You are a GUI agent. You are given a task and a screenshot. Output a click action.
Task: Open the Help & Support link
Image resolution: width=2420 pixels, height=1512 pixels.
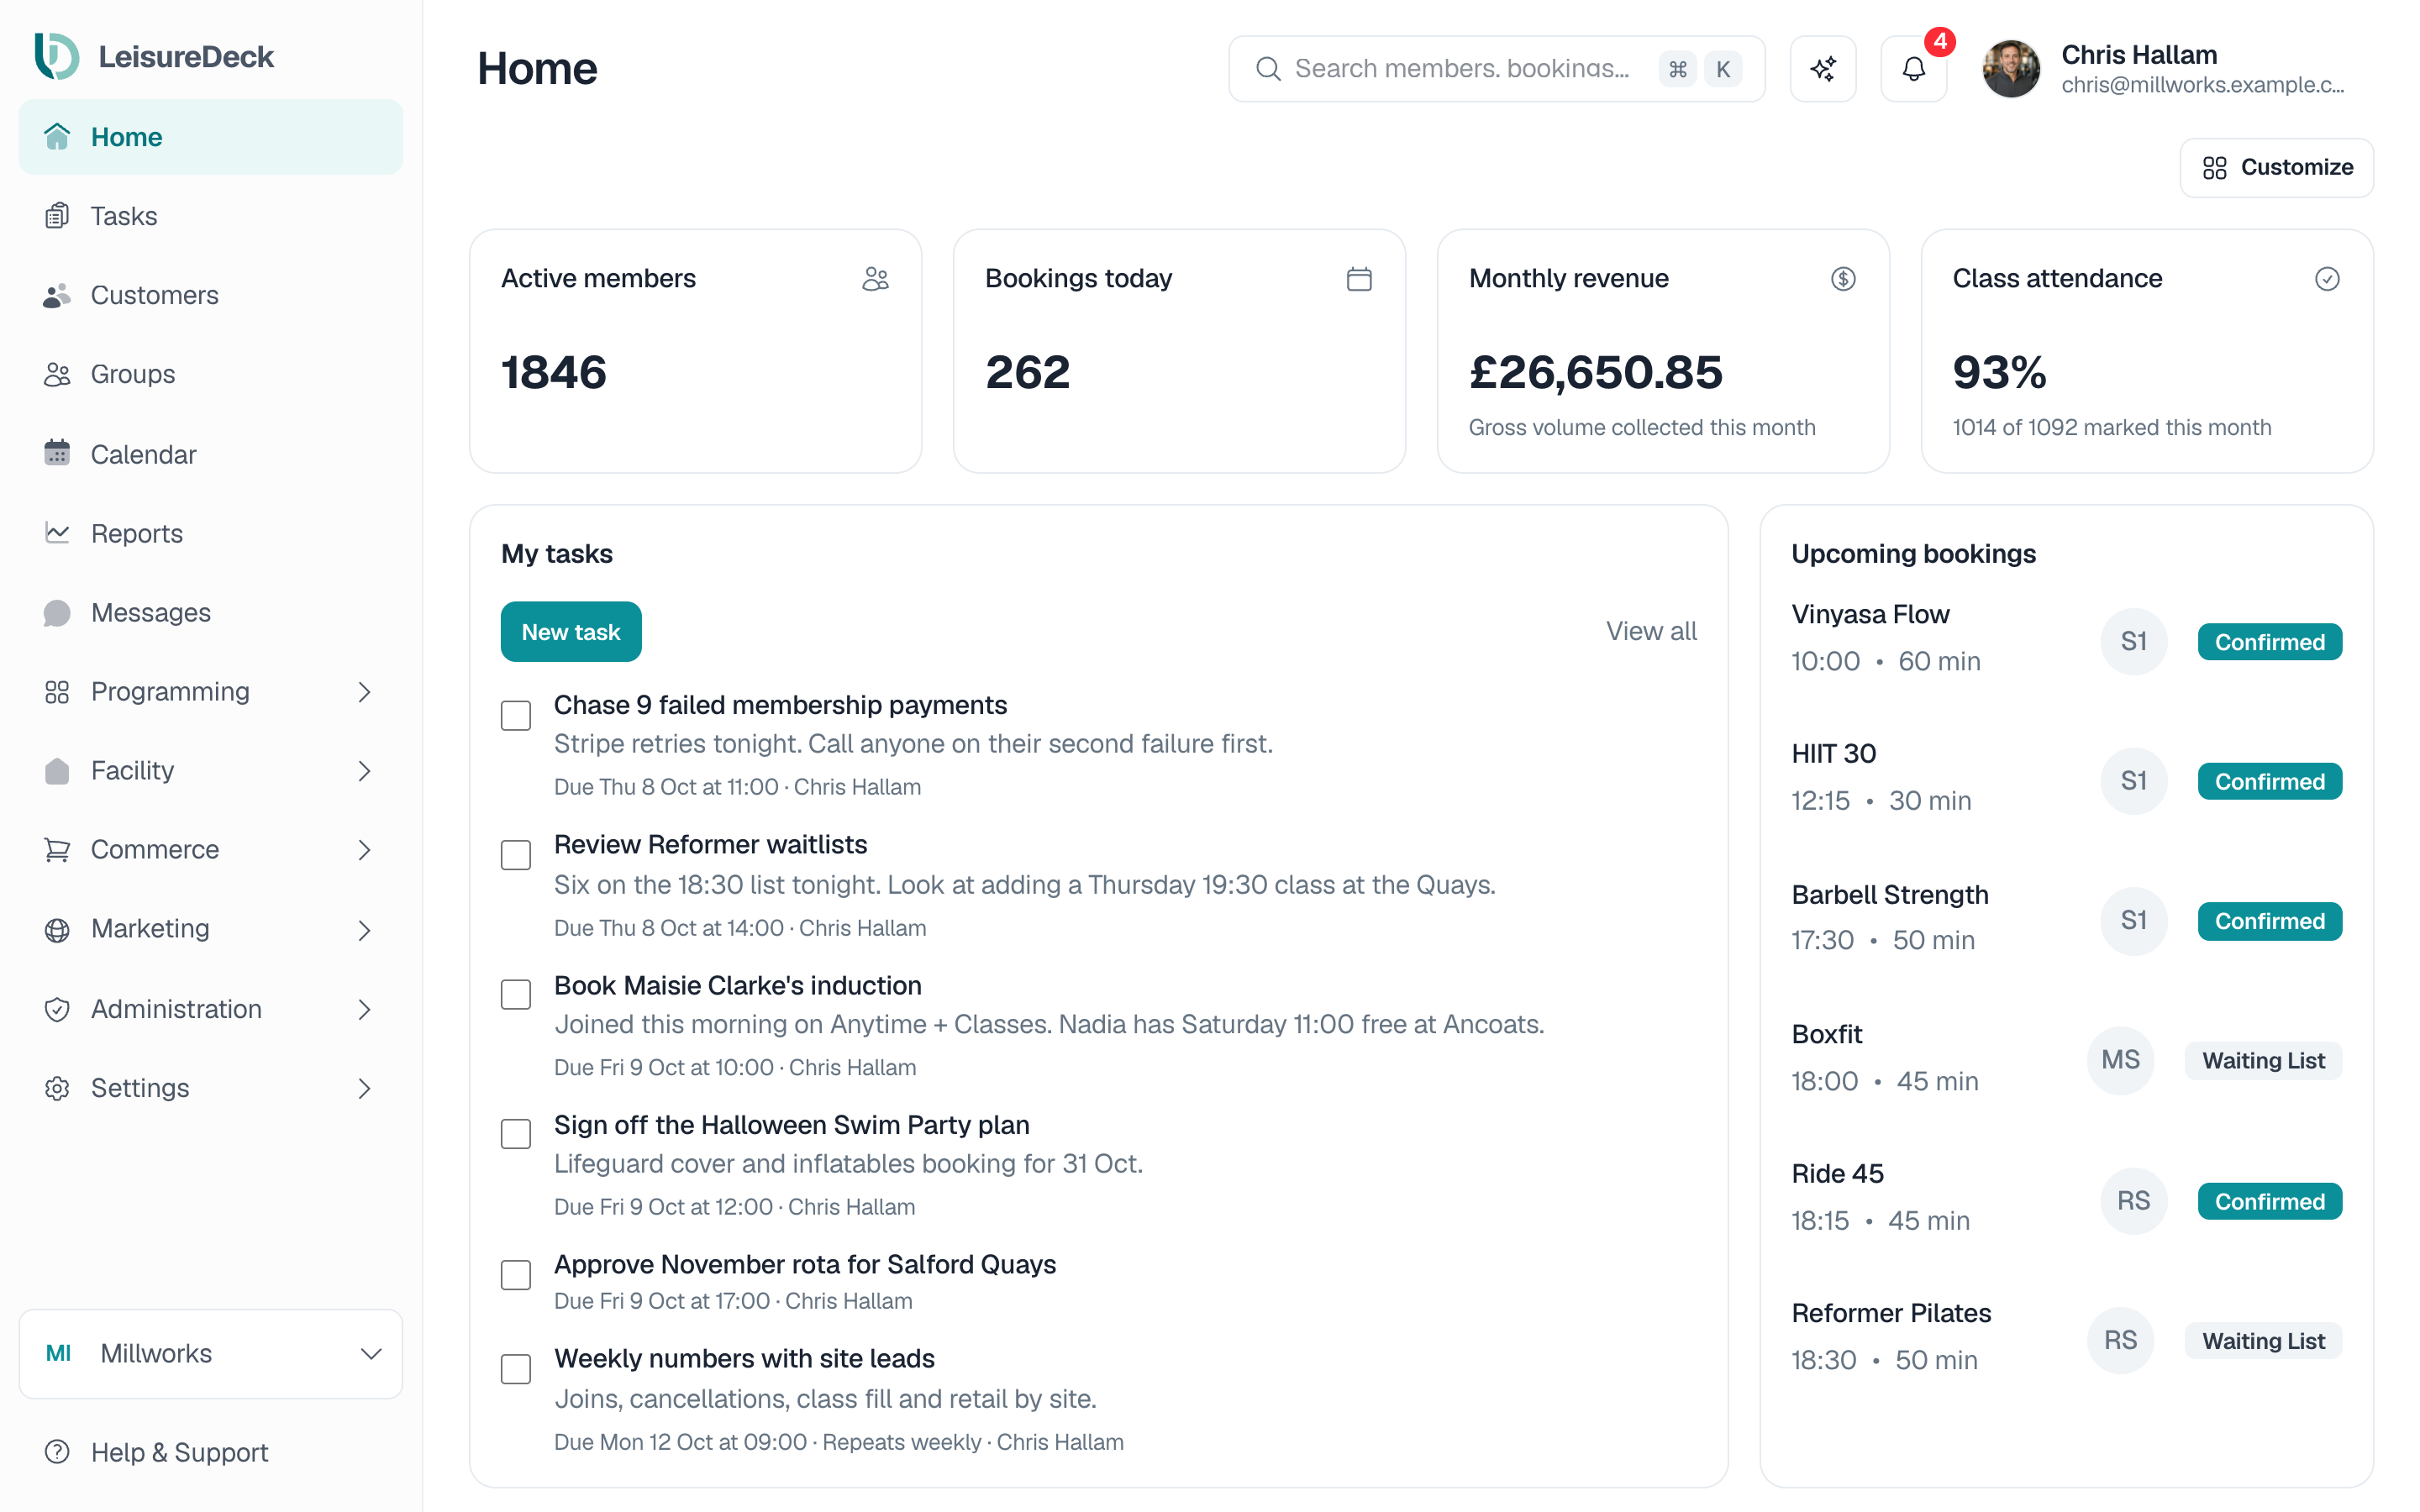click(x=211, y=1451)
